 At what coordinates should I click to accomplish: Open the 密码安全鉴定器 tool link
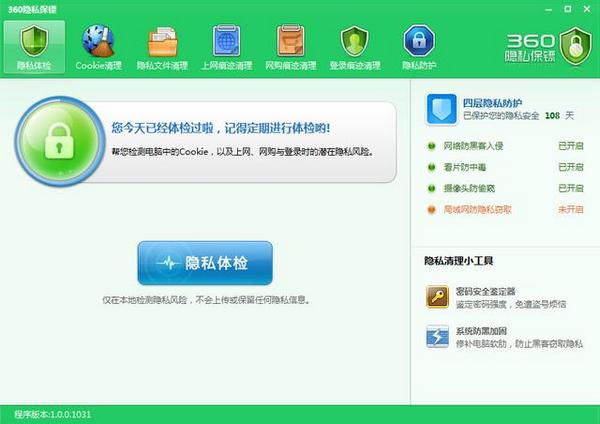coord(485,292)
